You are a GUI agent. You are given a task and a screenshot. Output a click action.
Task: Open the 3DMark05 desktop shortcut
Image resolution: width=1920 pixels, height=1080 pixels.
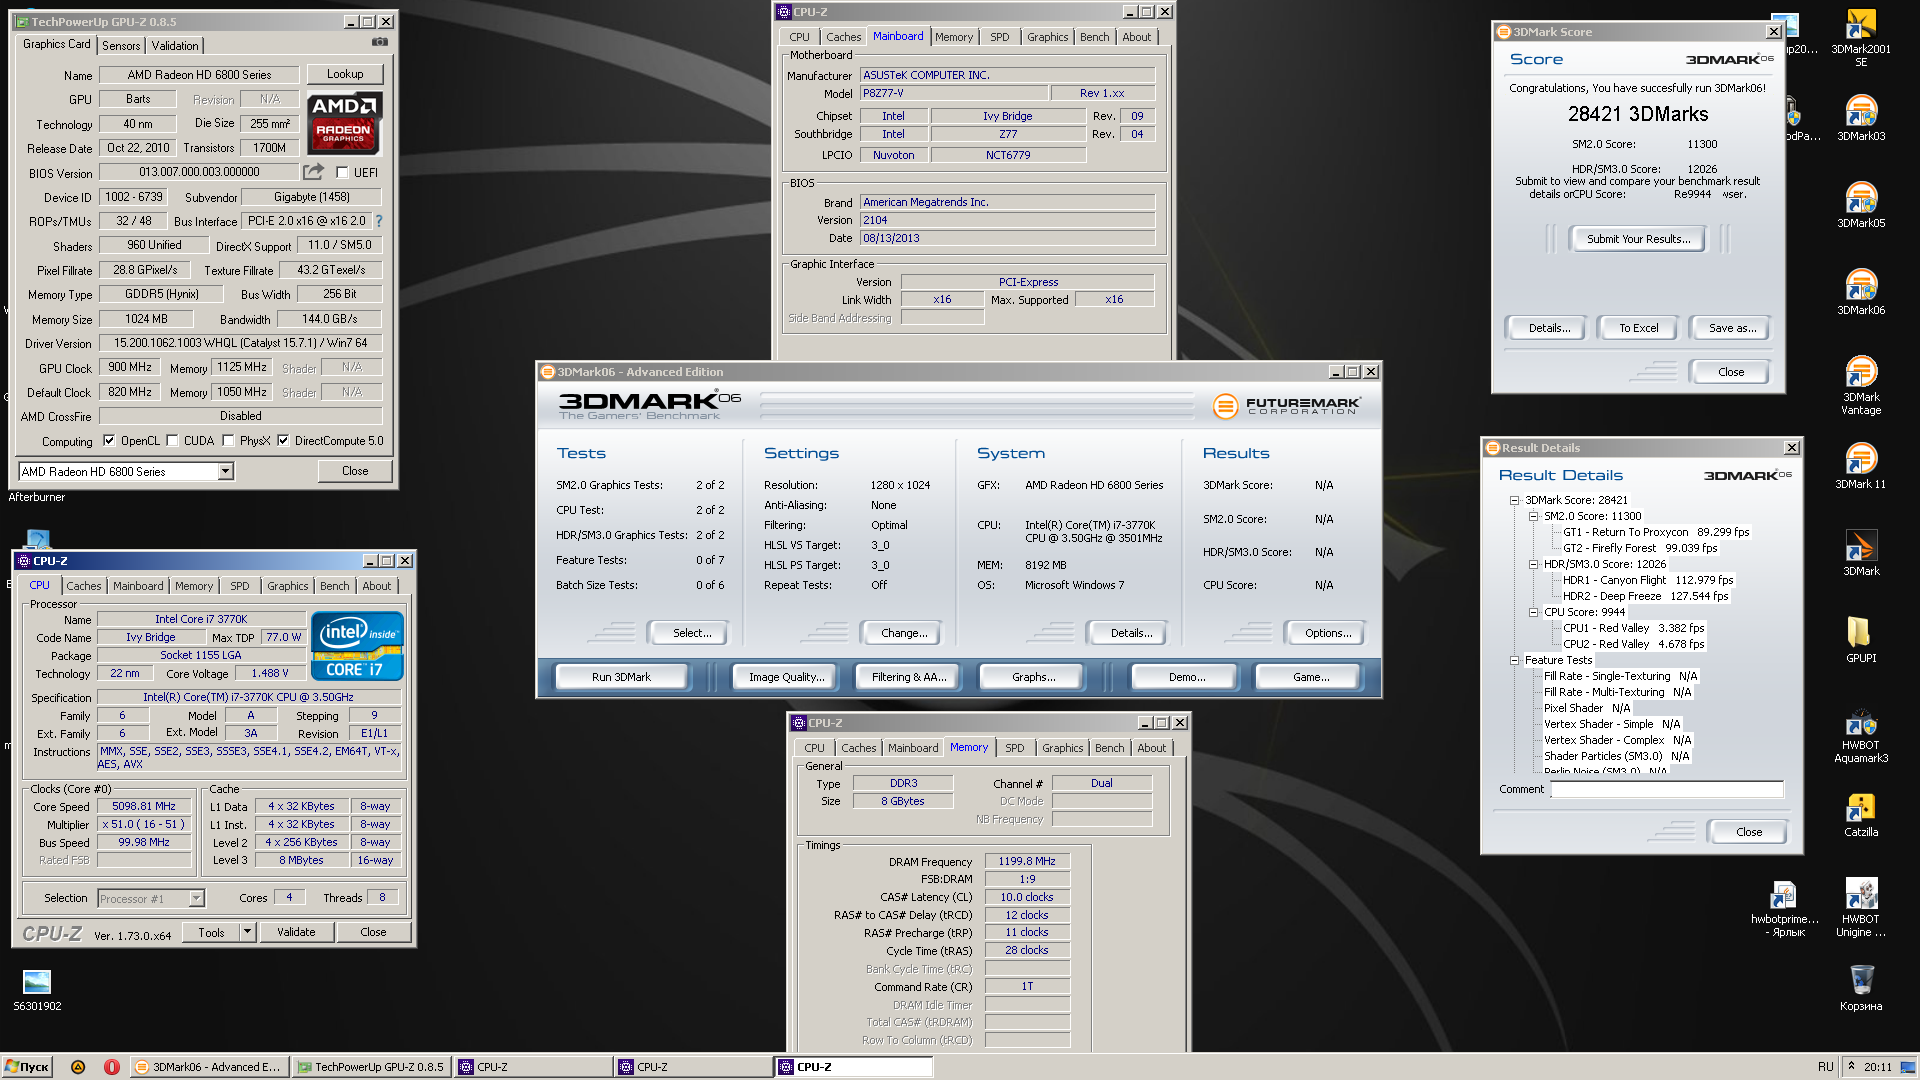coord(1860,205)
